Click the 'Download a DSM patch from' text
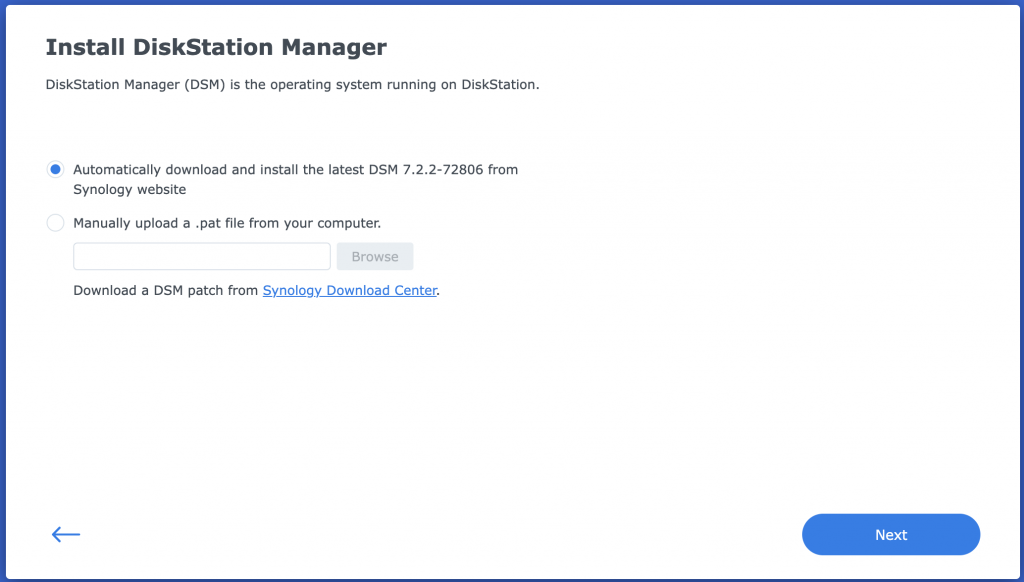 point(166,291)
